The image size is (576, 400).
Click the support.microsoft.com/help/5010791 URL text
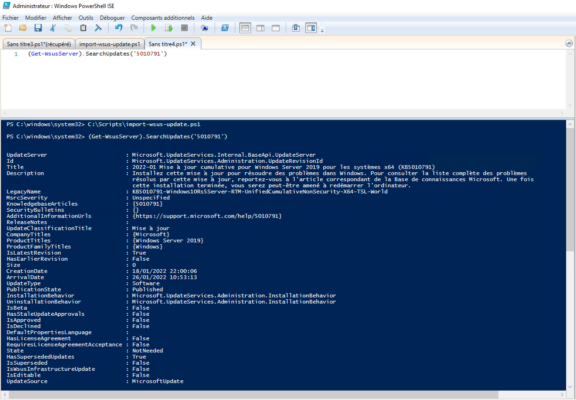coord(207,216)
